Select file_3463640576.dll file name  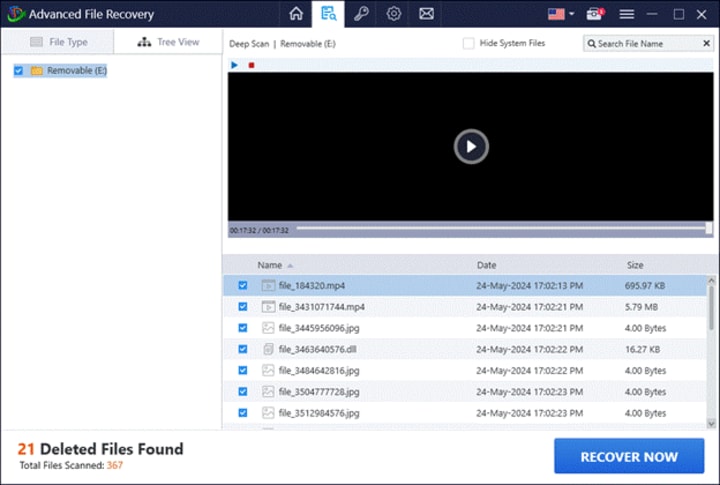tap(318, 349)
